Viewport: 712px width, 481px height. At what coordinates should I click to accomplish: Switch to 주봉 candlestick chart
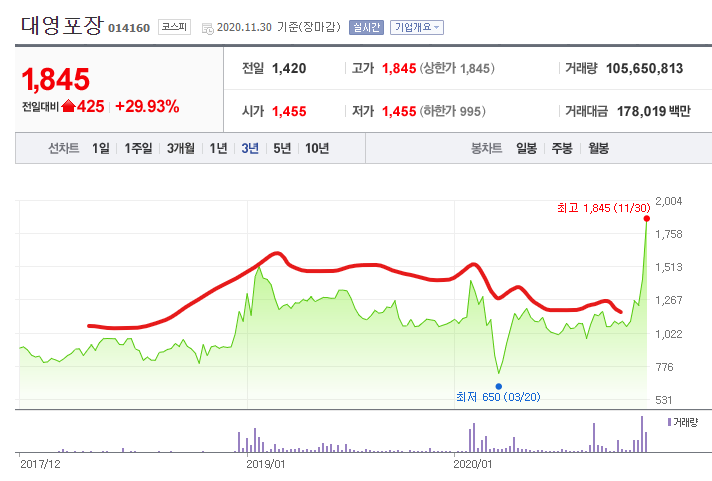tap(562, 148)
